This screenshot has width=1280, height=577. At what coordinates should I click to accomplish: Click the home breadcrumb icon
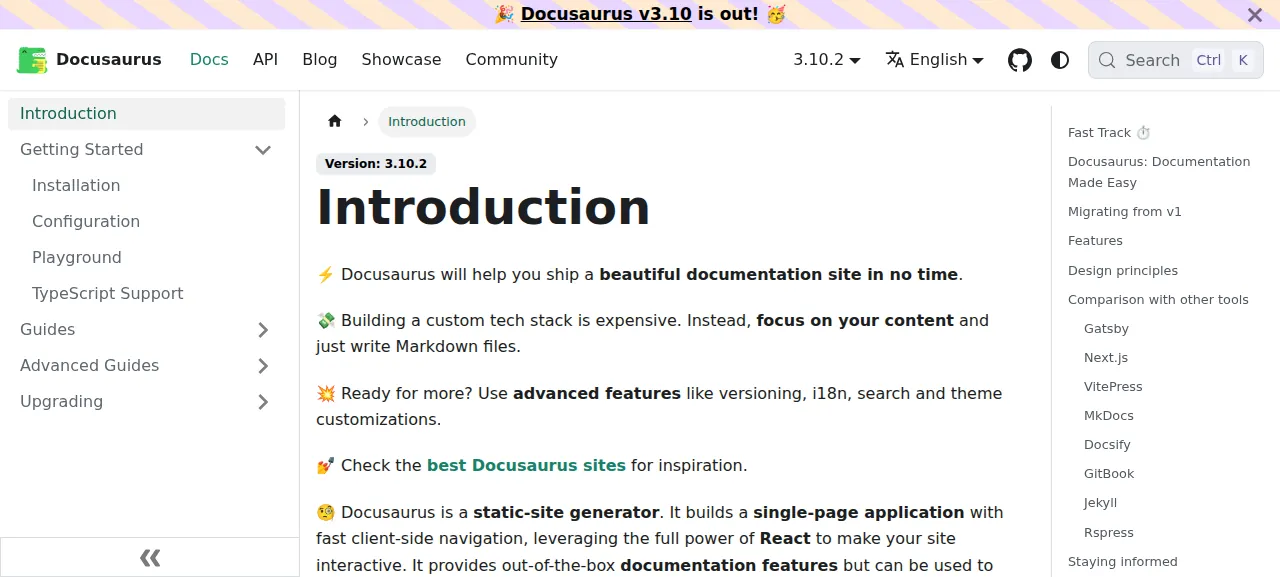click(x=335, y=121)
